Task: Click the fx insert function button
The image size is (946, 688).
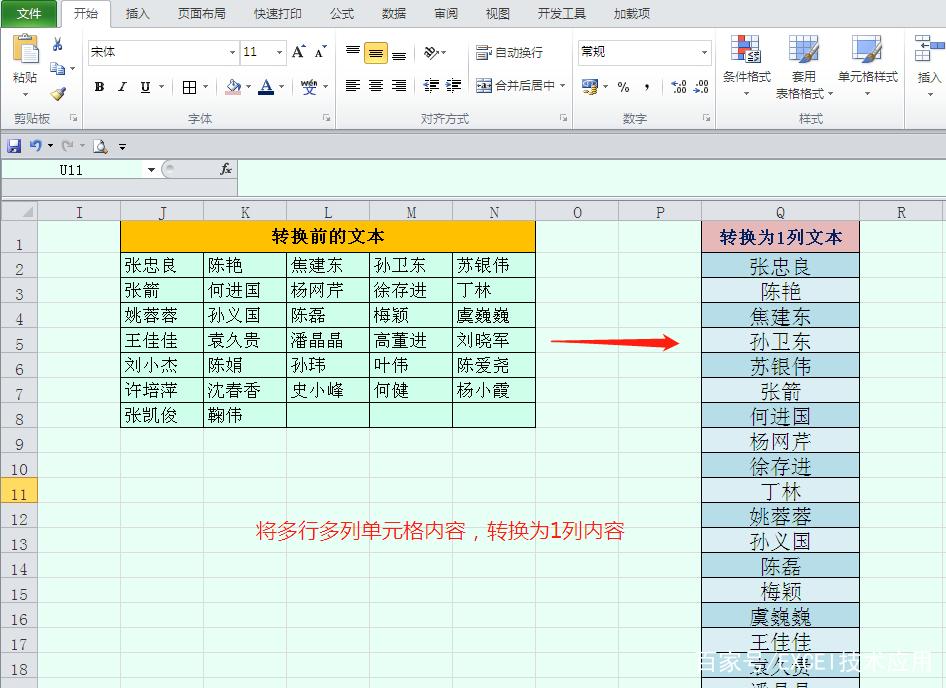Action: coord(226,170)
